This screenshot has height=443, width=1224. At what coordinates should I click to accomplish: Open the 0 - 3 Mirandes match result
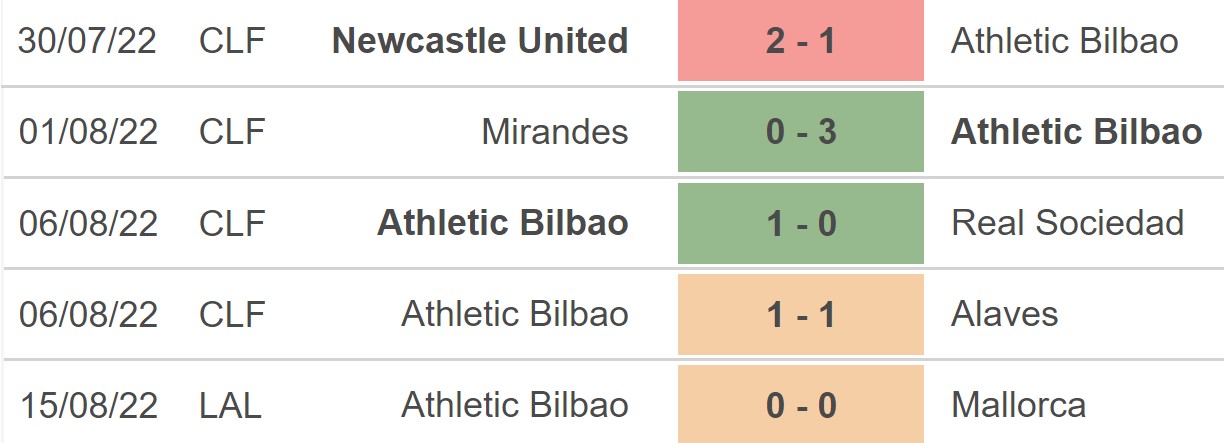[800, 132]
